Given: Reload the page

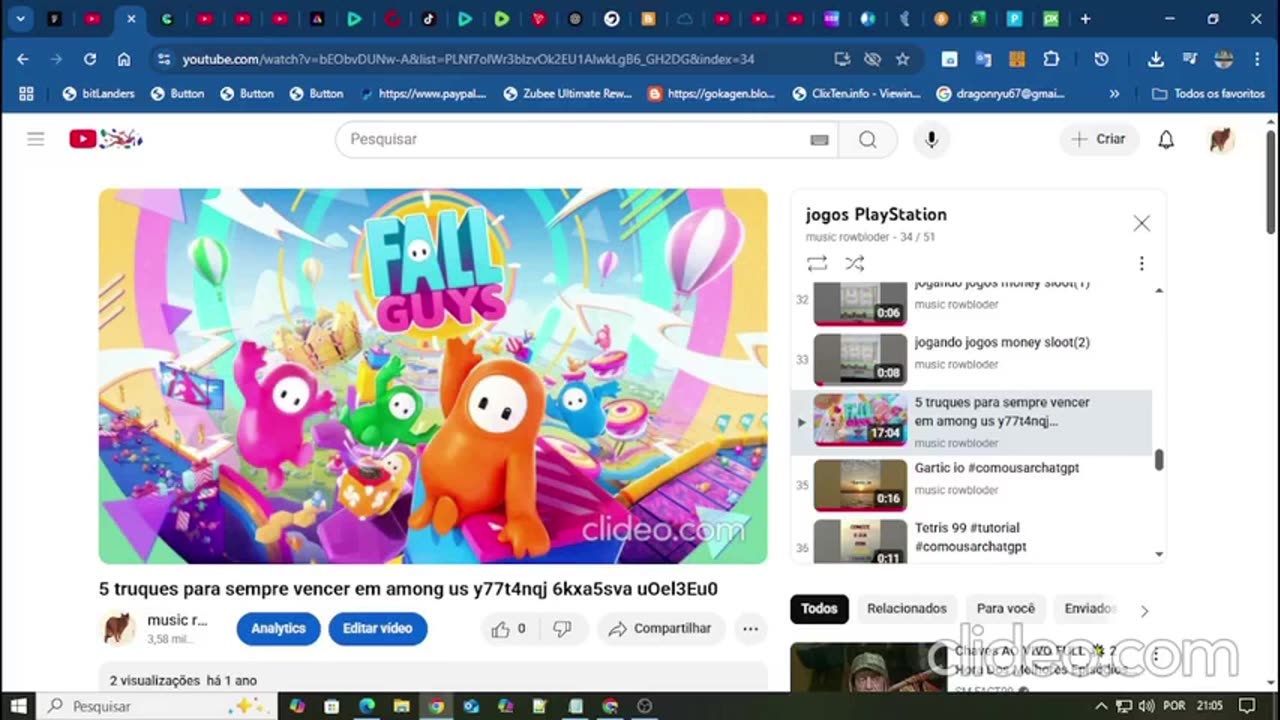Looking at the screenshot, I should (x=90, y=59).
